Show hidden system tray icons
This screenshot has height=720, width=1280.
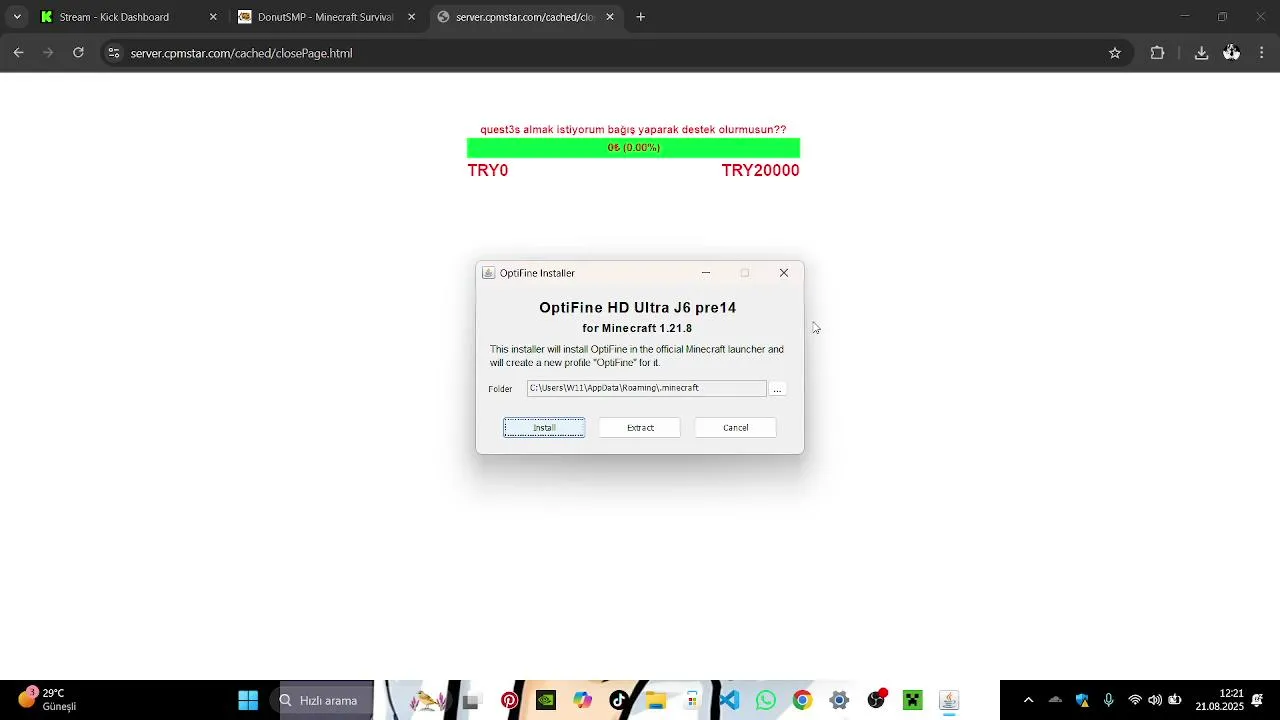(1028, 700)
